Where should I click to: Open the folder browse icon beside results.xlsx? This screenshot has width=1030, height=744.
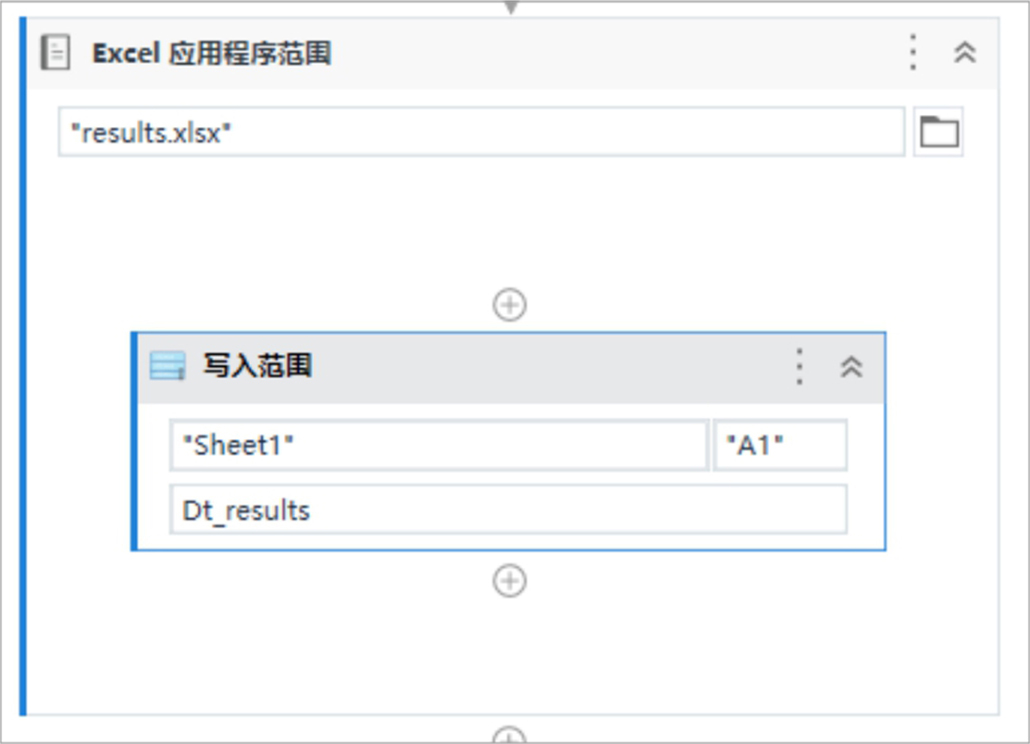(939, 132)
